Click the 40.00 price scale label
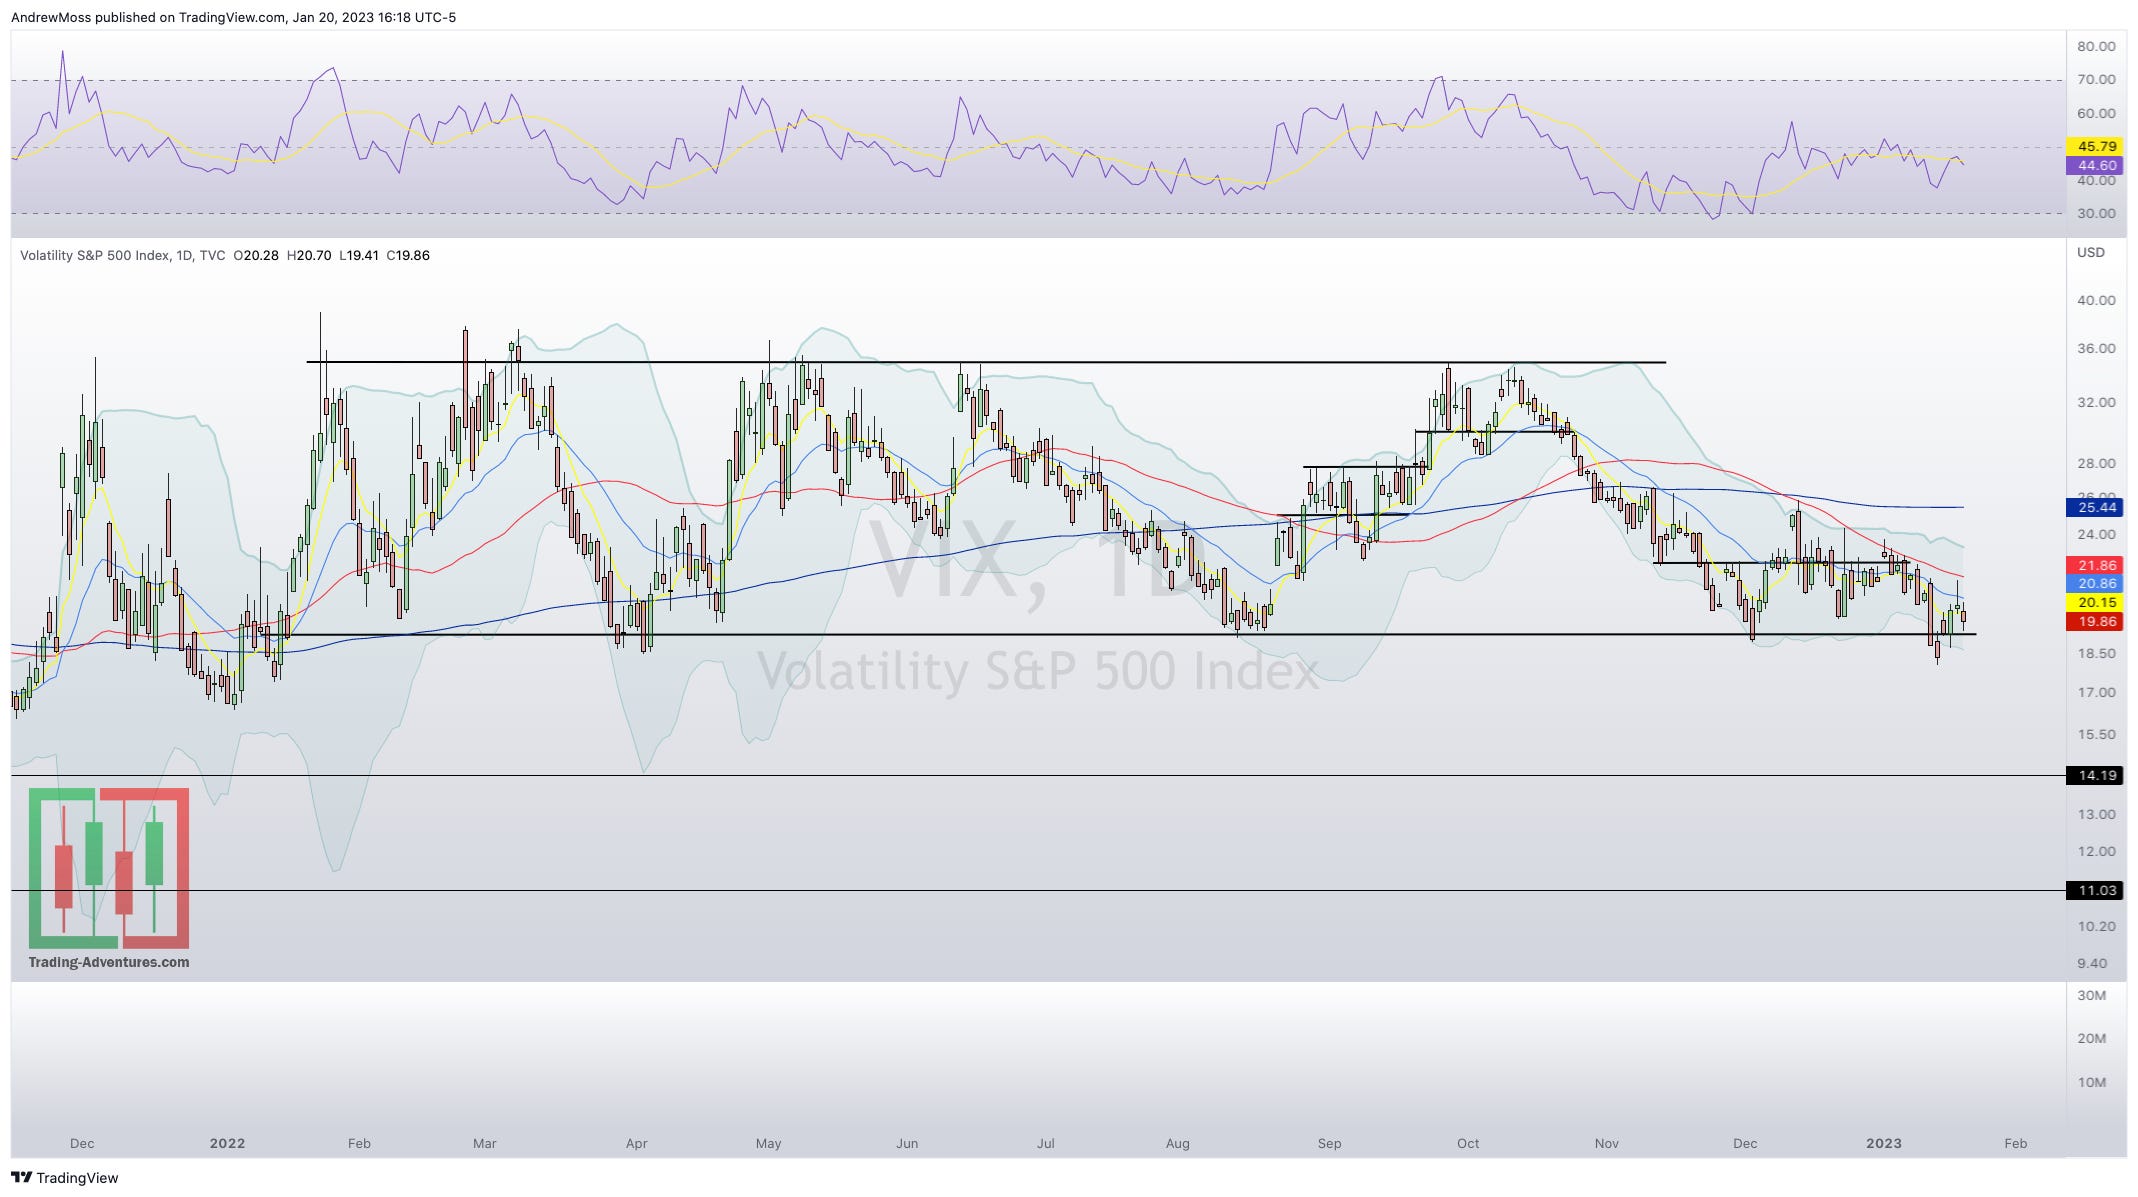Screen dimensions: 2138x1197 point(2096,300)
